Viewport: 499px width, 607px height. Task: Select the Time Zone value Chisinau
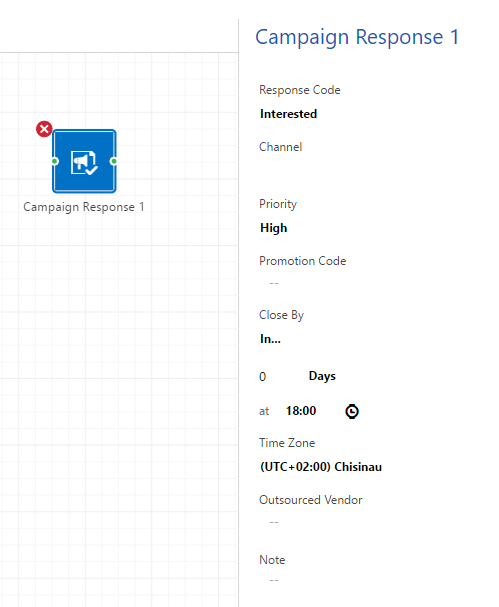(x=321, y=467)
